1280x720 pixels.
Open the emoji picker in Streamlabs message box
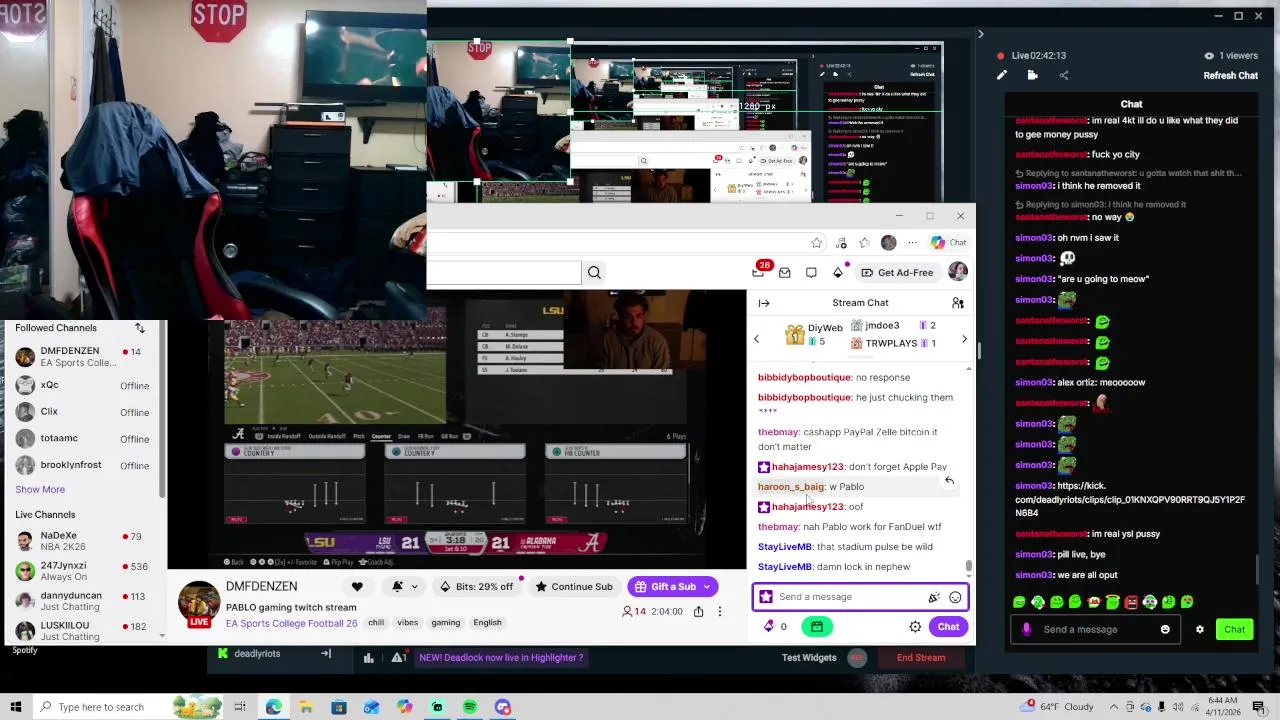coord(1165,629)
